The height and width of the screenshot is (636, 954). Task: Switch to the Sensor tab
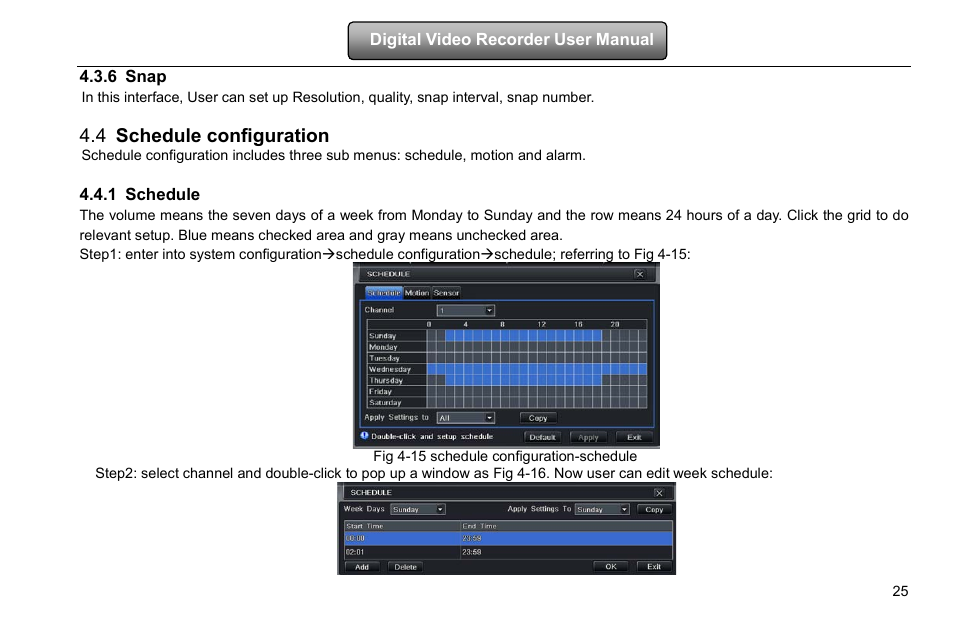coord(446,293)
